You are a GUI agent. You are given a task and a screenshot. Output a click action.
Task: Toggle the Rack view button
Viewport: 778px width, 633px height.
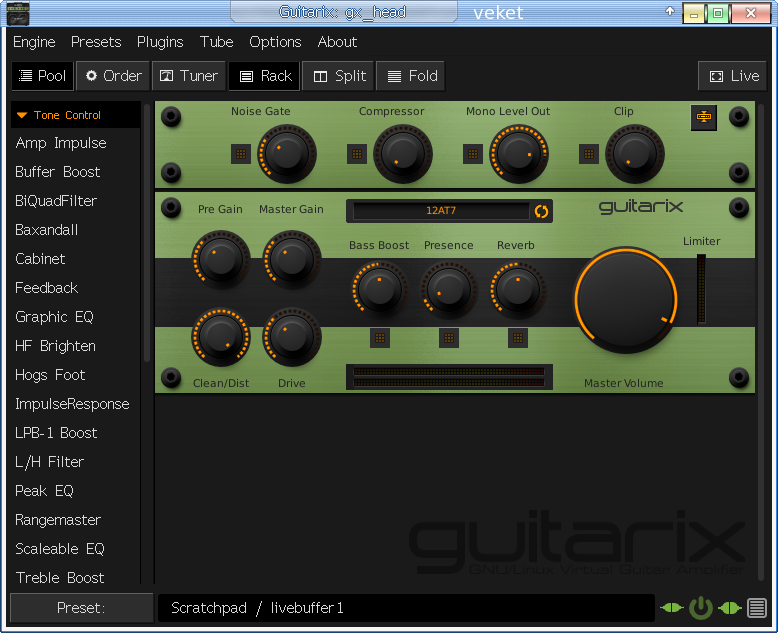pyautogui.click(x=264, y=76)
